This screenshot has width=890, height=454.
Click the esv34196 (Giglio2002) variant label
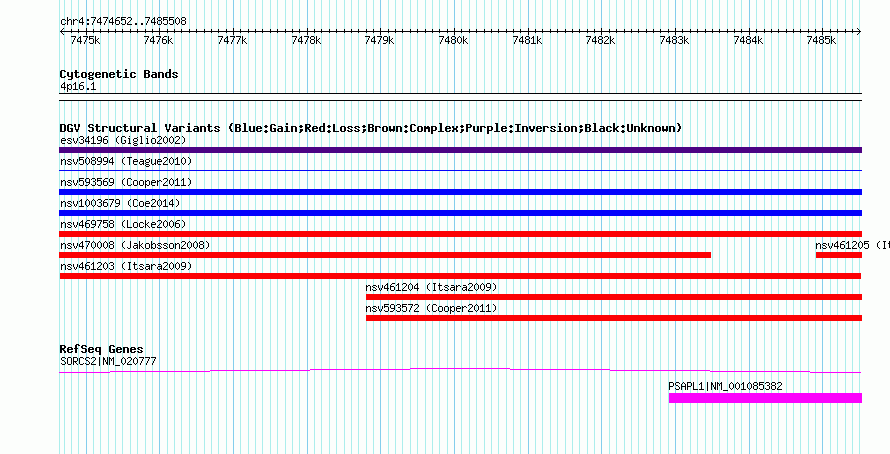point(123,140)
